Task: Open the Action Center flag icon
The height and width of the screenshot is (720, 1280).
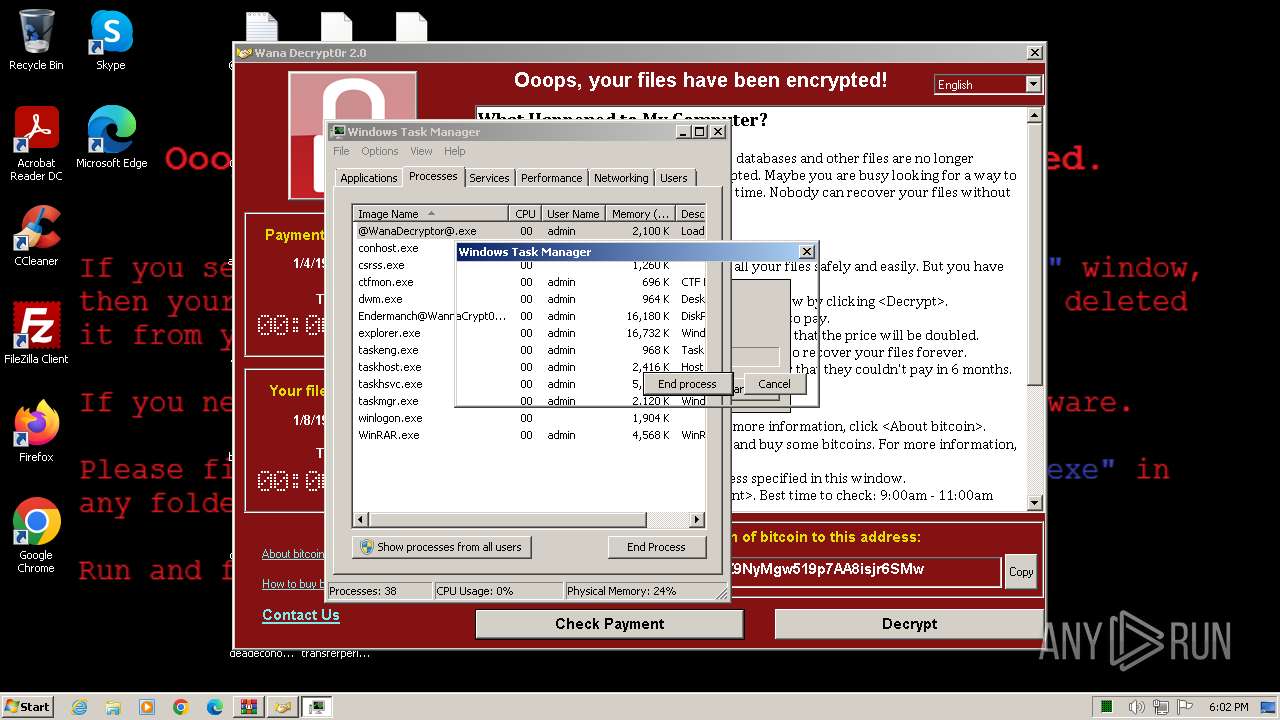Action: pyautogui.click(x=1187, y=707)
